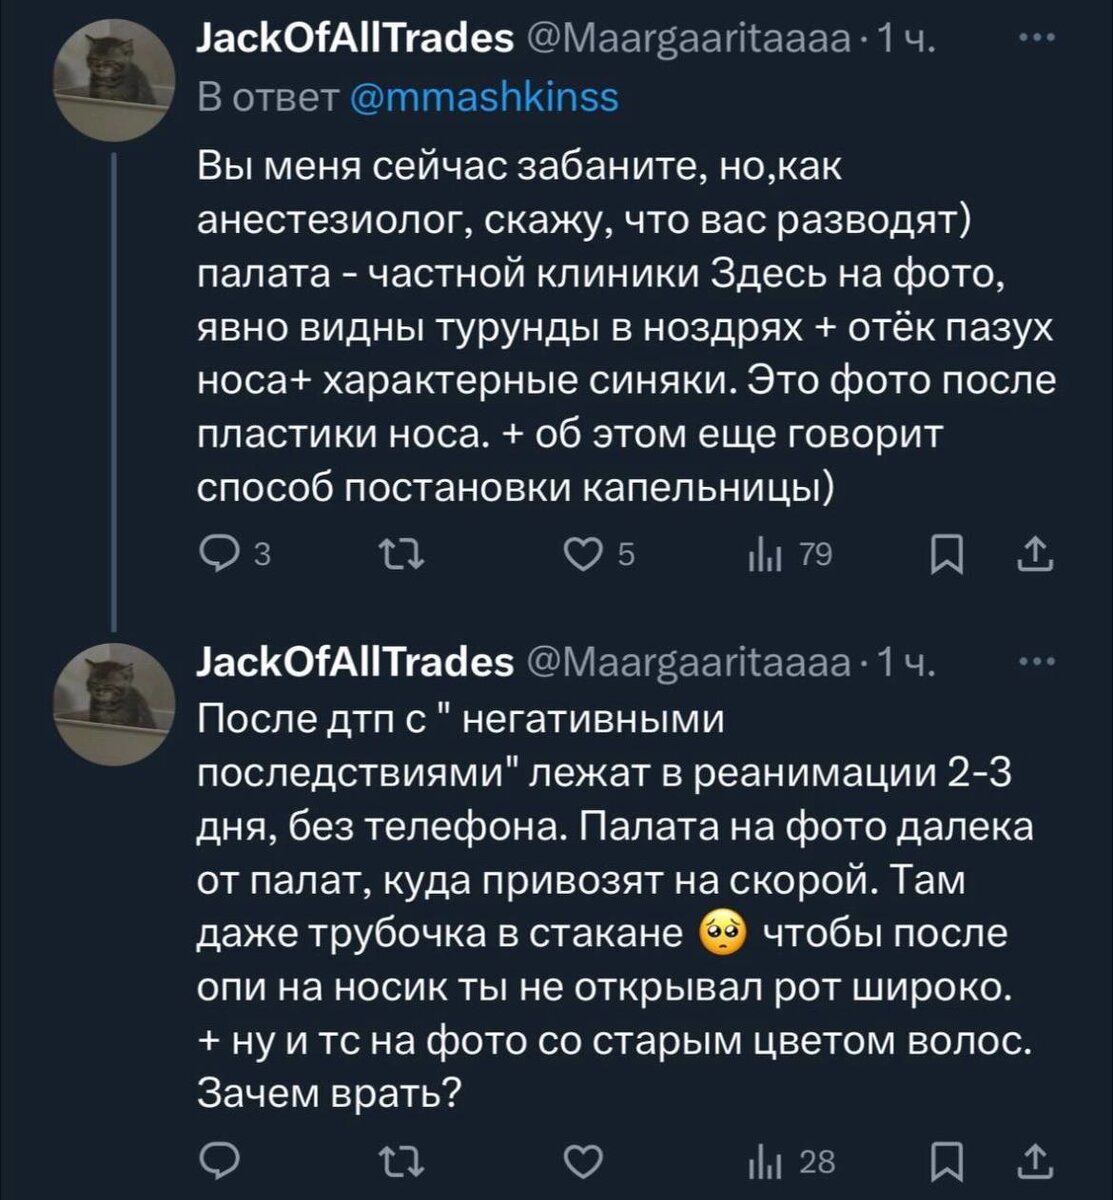Open the share icon on the second tweet
Viewport: 1113px width, 1200px height.
pyautogui.click(x=1037, y=1160)
